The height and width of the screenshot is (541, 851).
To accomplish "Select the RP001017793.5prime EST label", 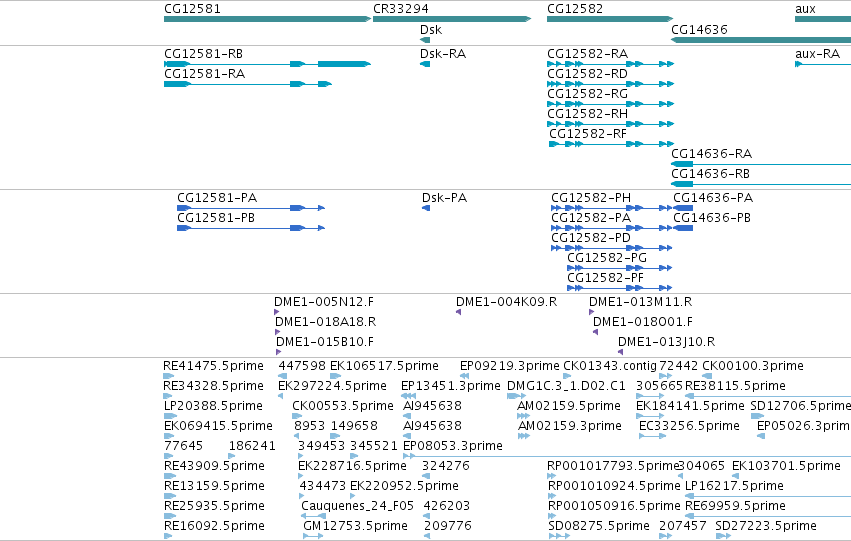I will [x=613, y=466].
